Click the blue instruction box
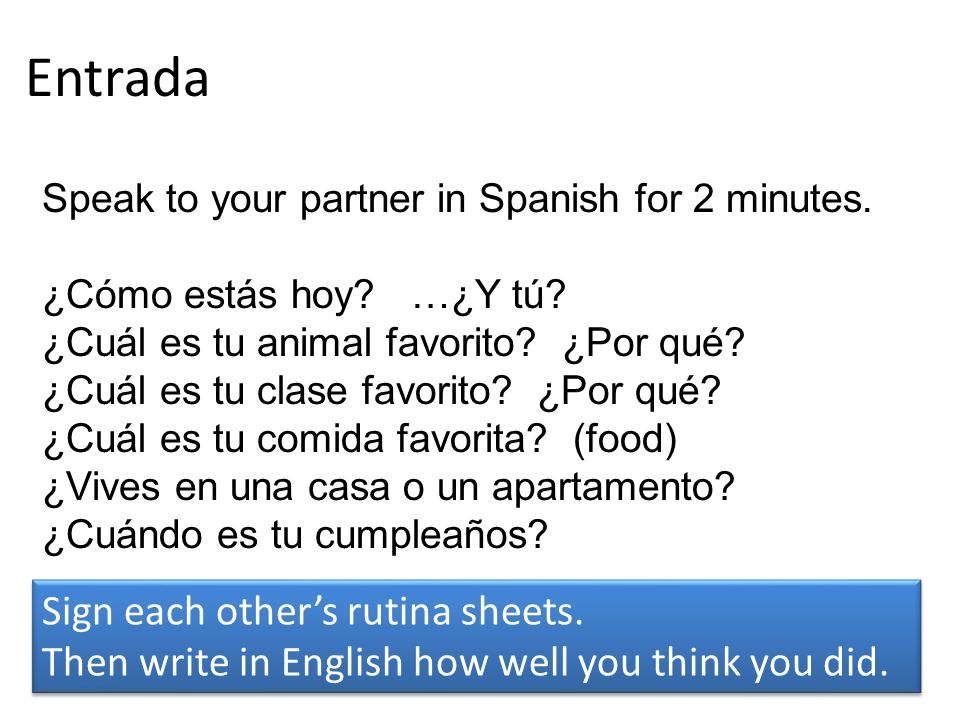The height and width of the screenshot is (720, 960). click(x=476, y=636)
